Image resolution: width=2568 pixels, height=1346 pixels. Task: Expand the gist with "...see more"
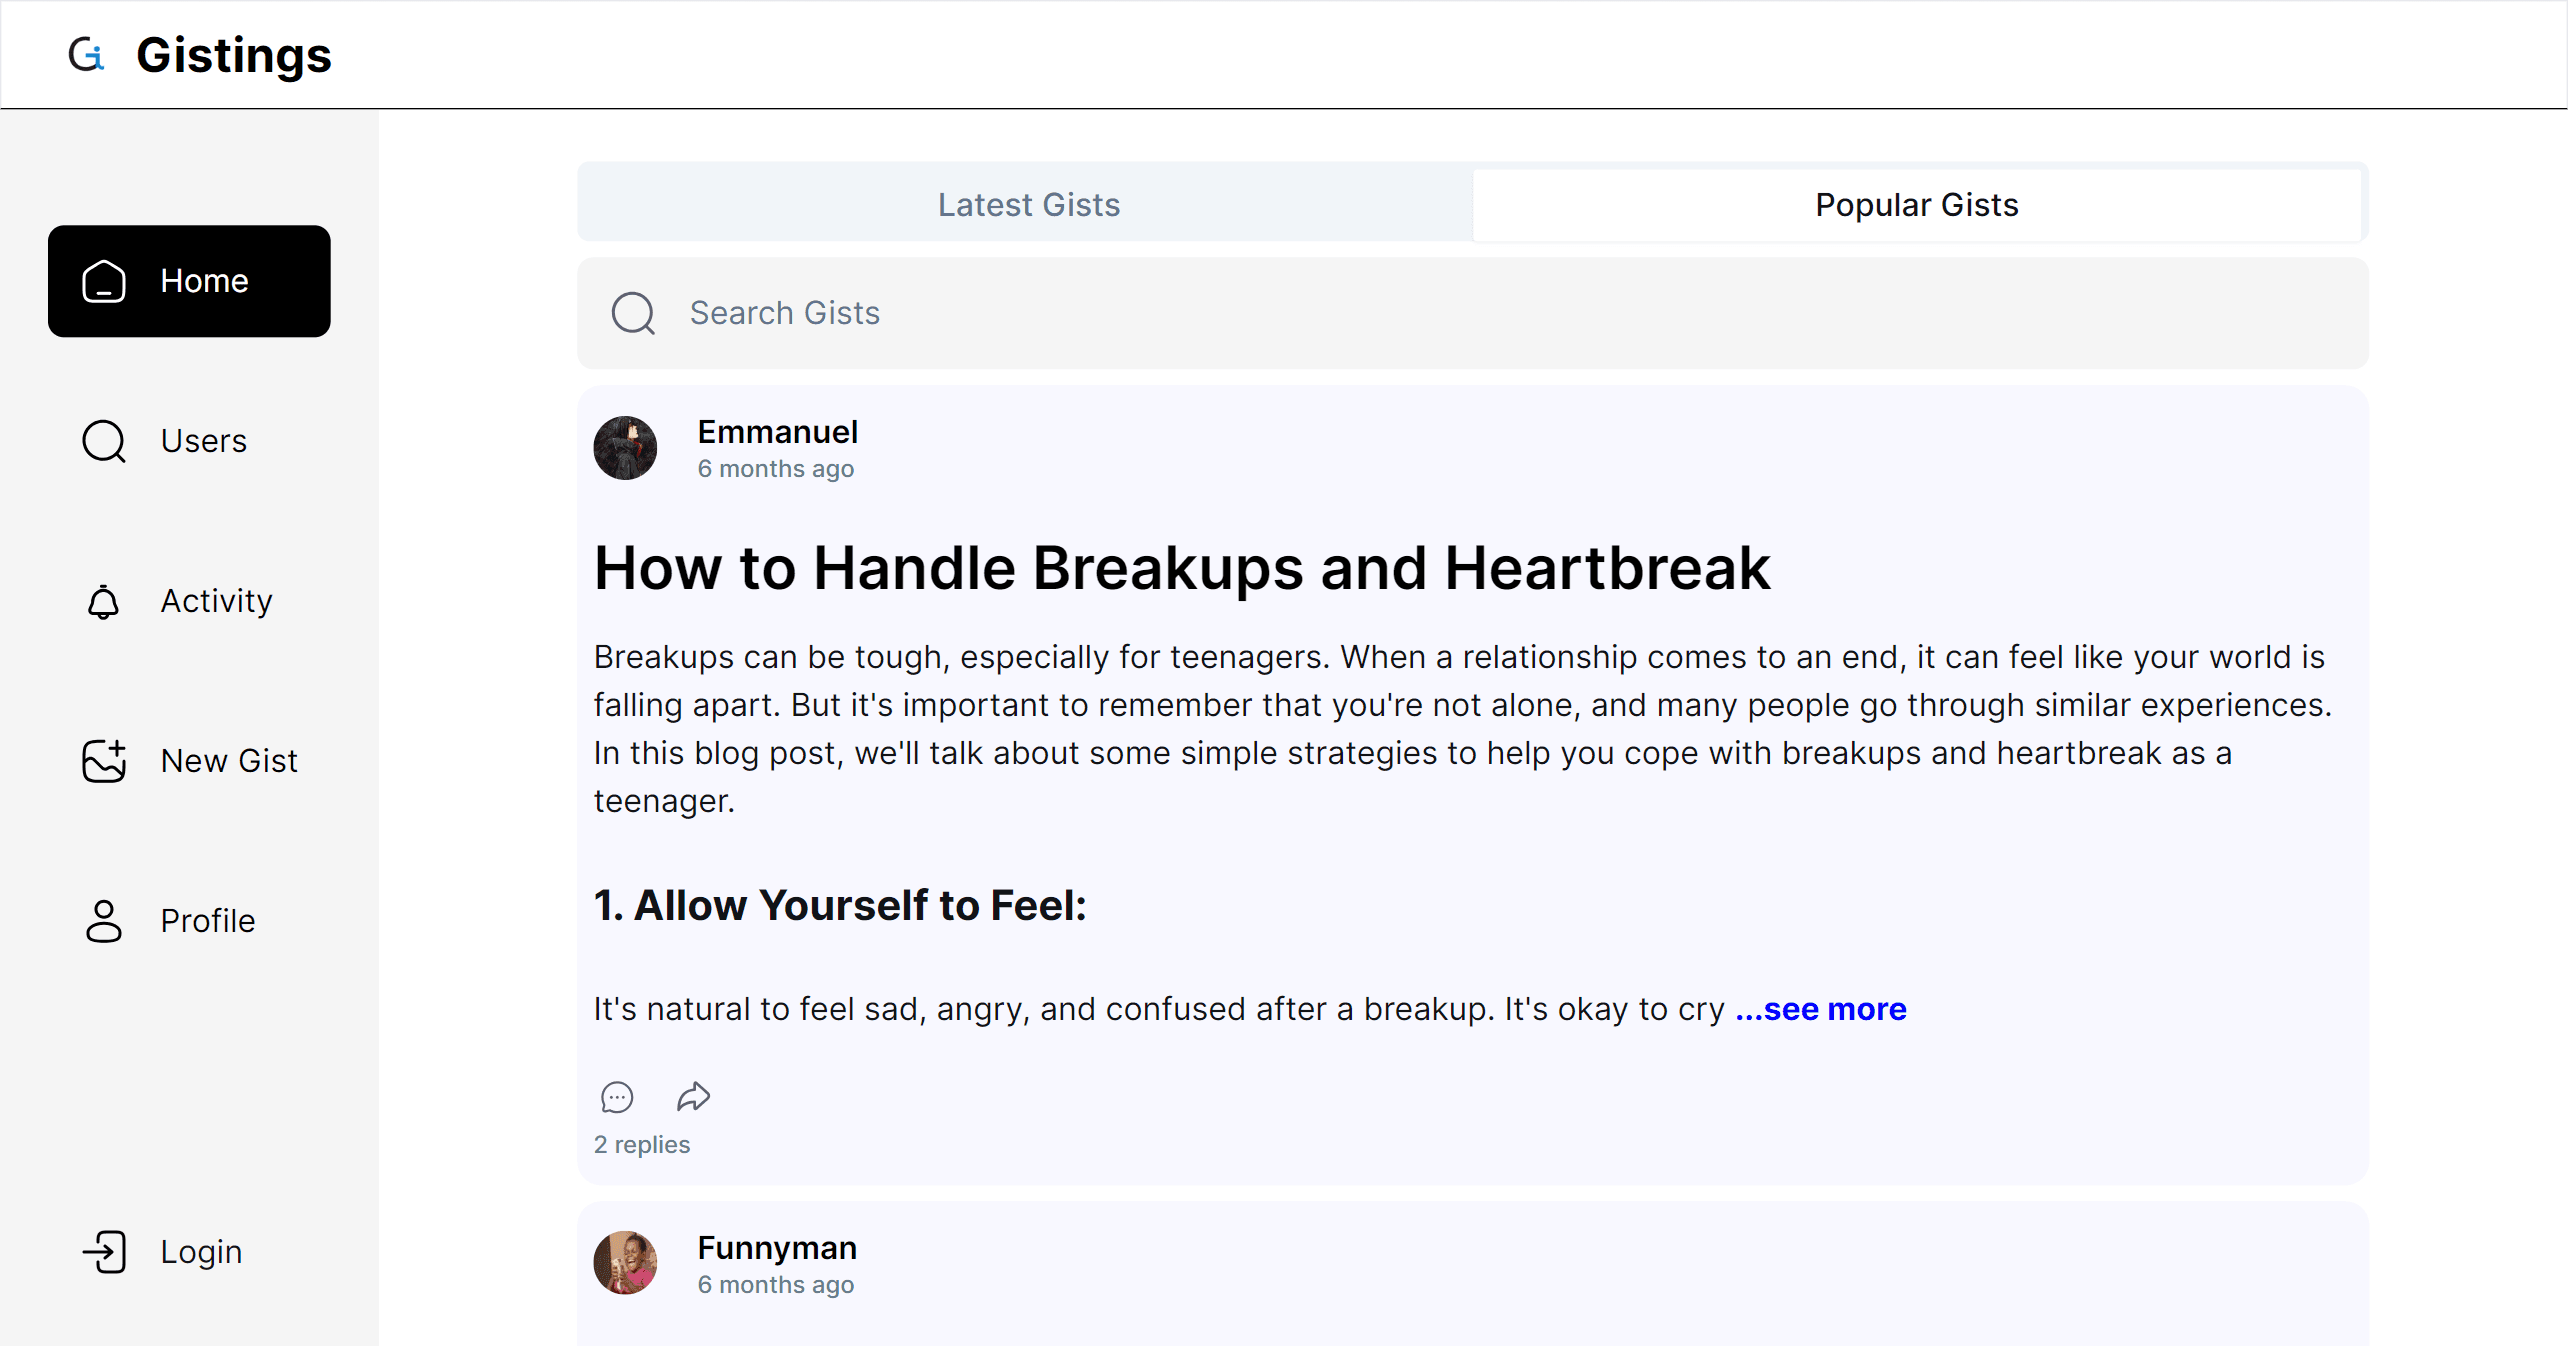(x=1821, y=1009)
